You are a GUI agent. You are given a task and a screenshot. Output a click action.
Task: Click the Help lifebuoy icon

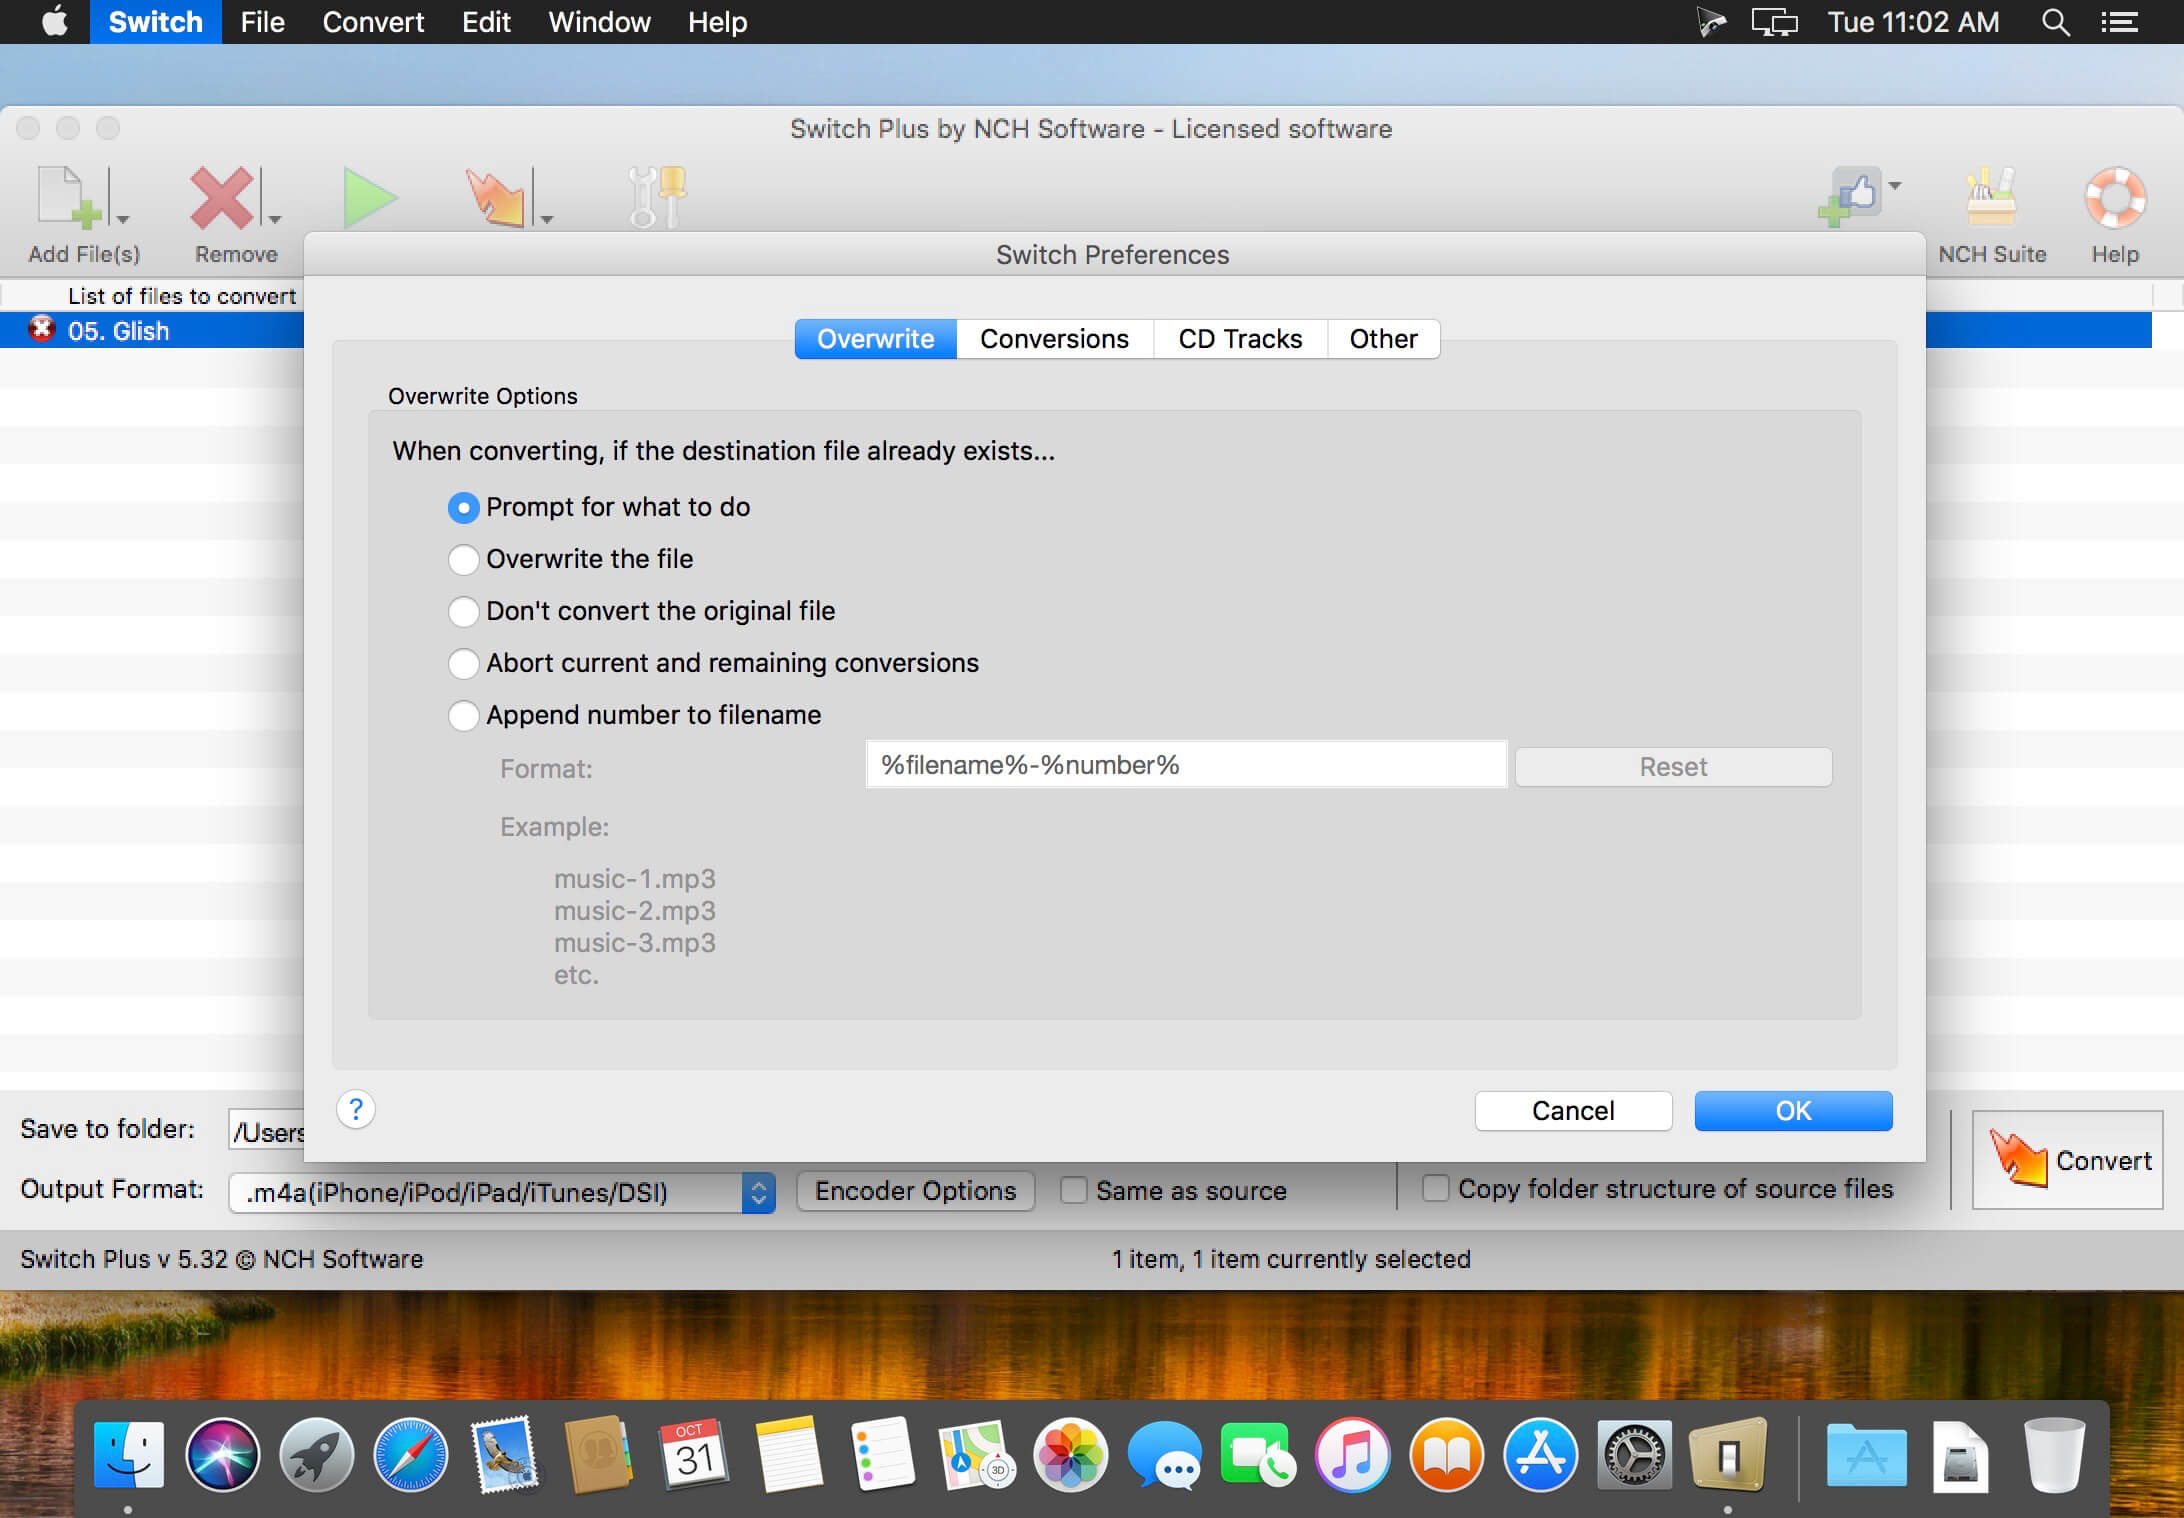click(x=2114, y=196)
